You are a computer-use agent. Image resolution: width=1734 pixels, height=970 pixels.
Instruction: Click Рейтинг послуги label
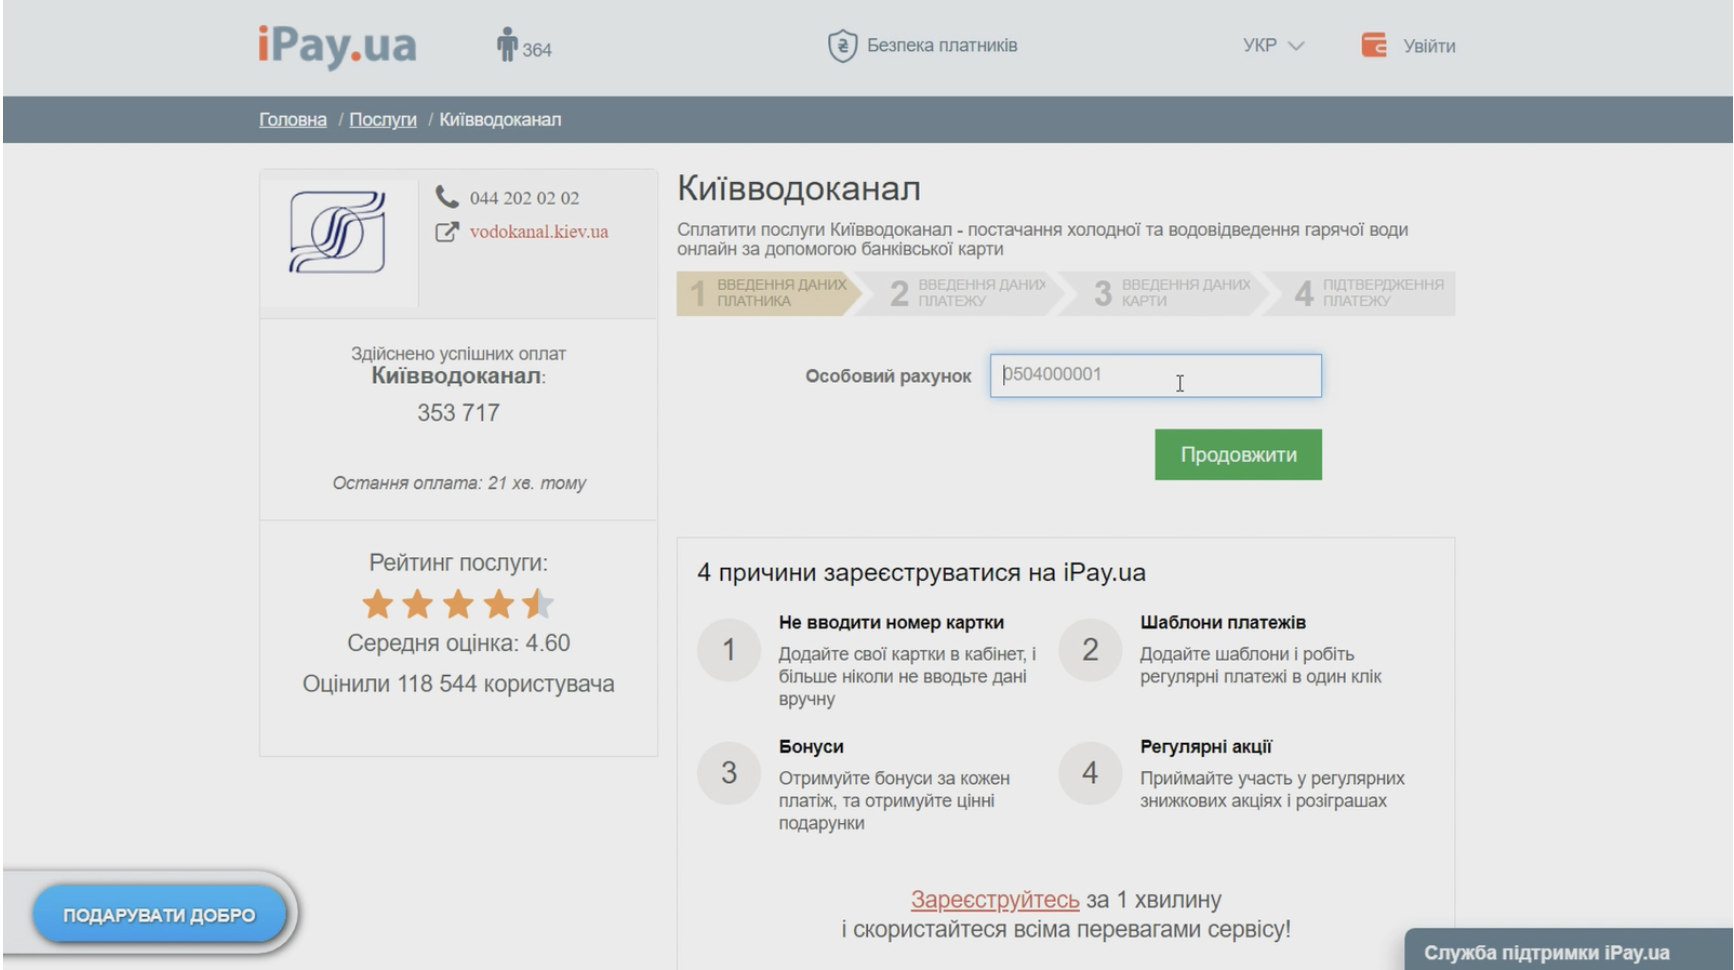458,563
